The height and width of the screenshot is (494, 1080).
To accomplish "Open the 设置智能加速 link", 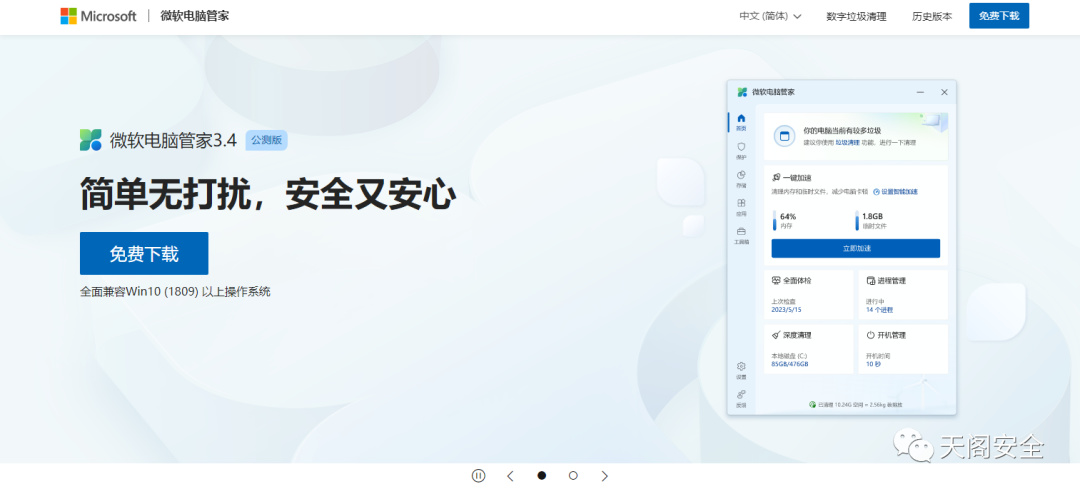I will (x=895, y=192).
